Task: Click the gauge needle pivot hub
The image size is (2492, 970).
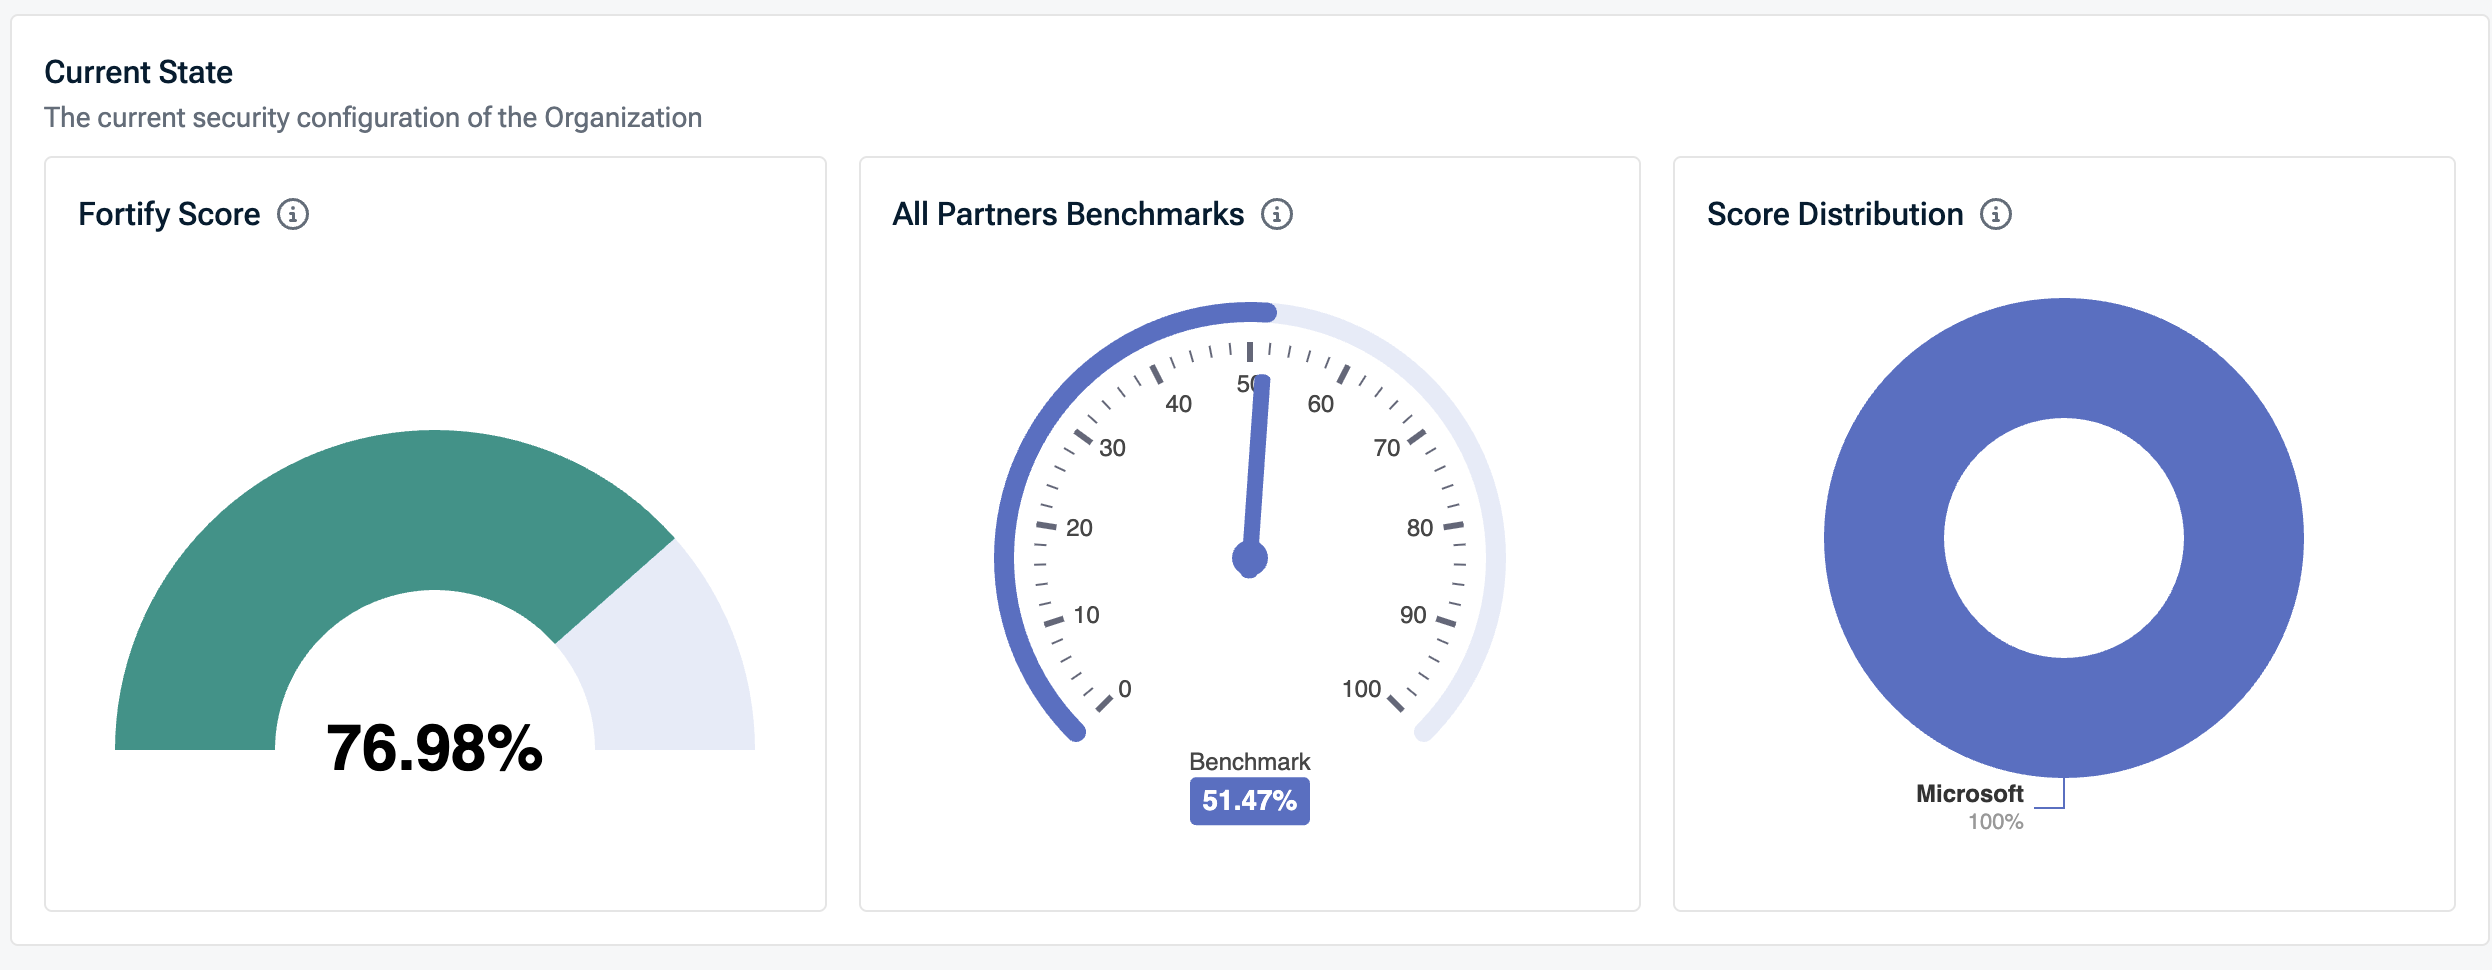Action: 1250,558
